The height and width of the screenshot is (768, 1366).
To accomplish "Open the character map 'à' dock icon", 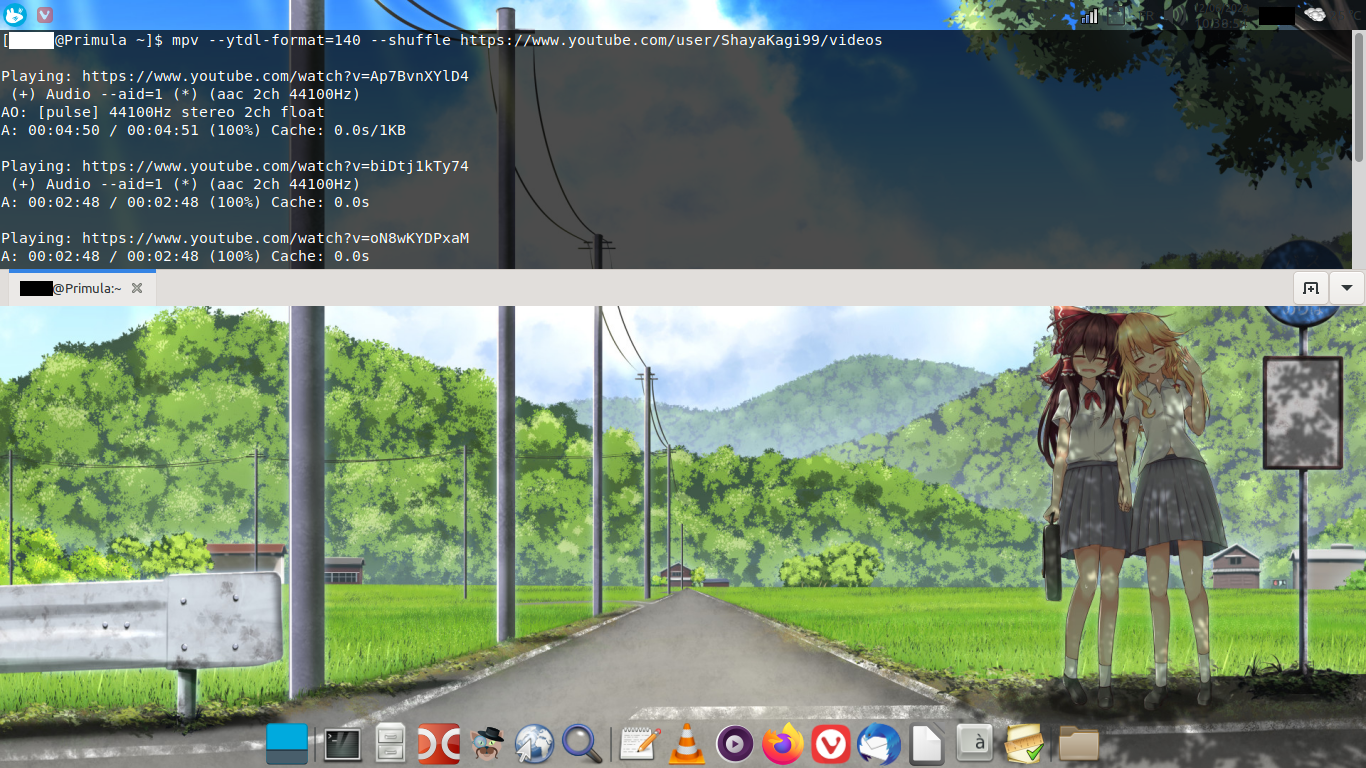I will 975,744.
